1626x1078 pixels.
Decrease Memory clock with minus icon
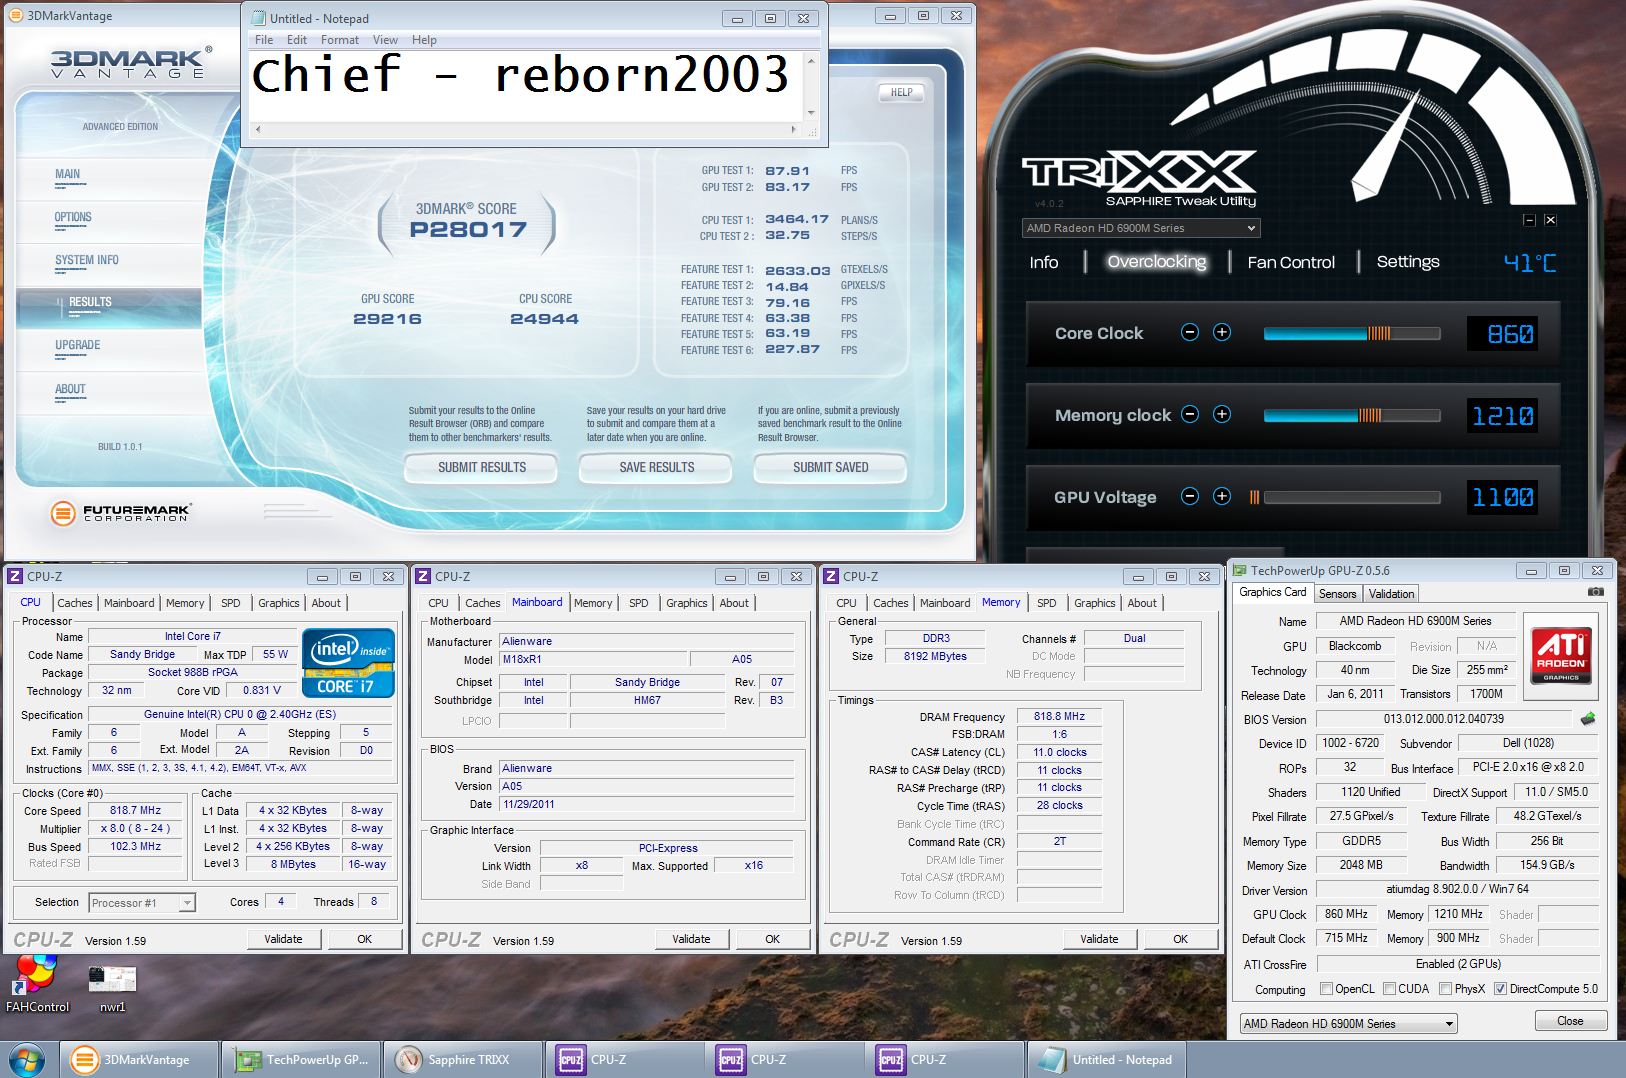point(1190,415)
